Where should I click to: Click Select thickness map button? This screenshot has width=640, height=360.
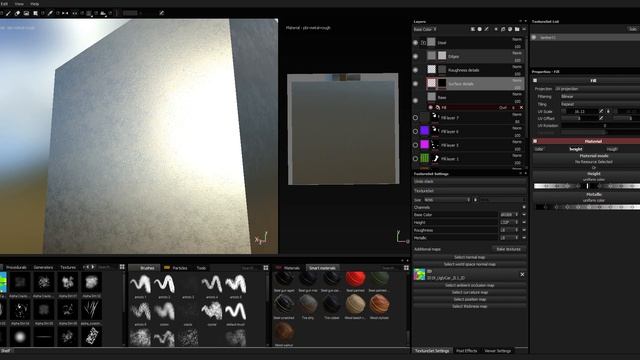click(x=469, y=306)
